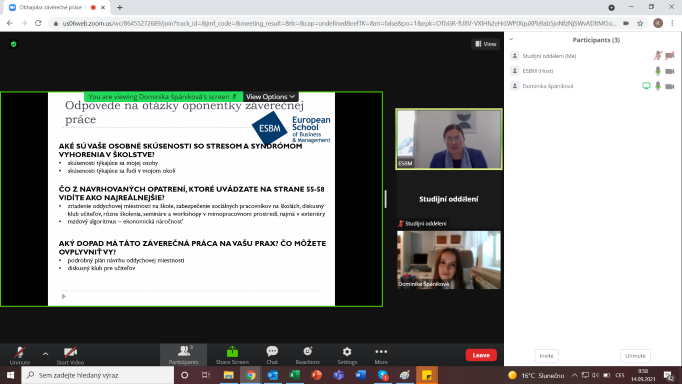Open the Chat panel
Screen dimensions: 682x384
click(x=272, y=355)
